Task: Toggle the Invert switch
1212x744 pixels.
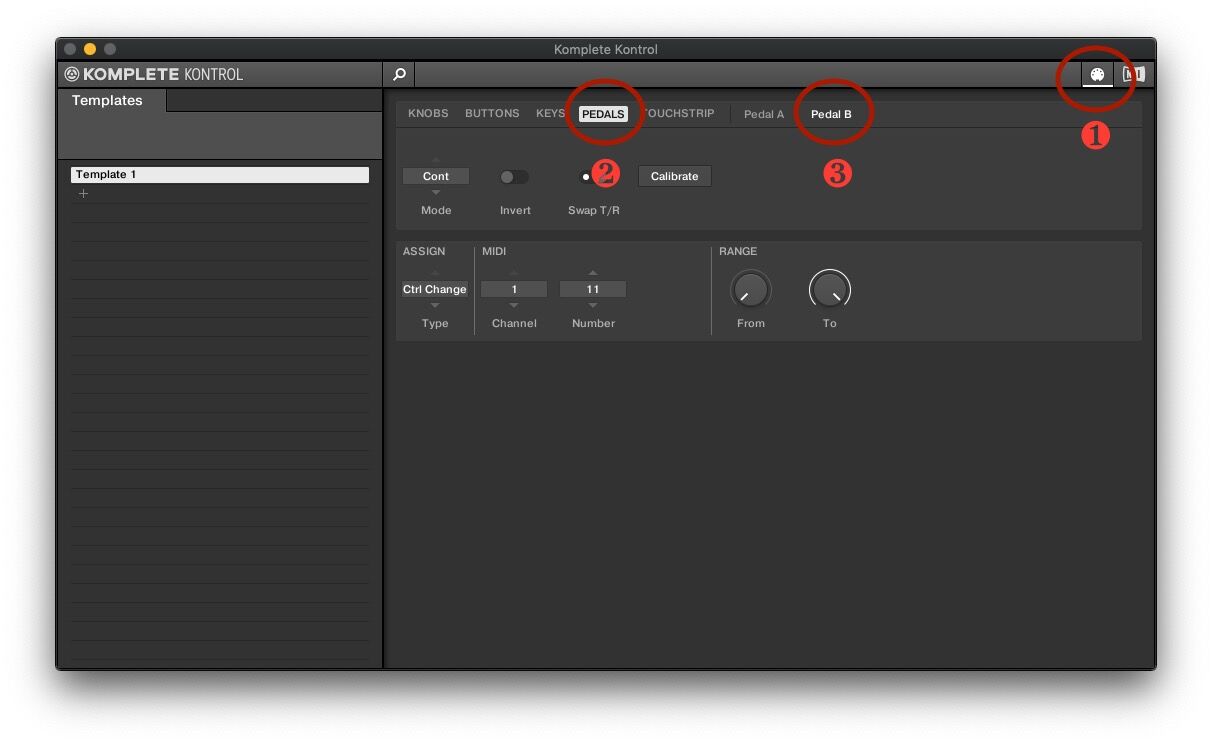Action: [514, 177]
